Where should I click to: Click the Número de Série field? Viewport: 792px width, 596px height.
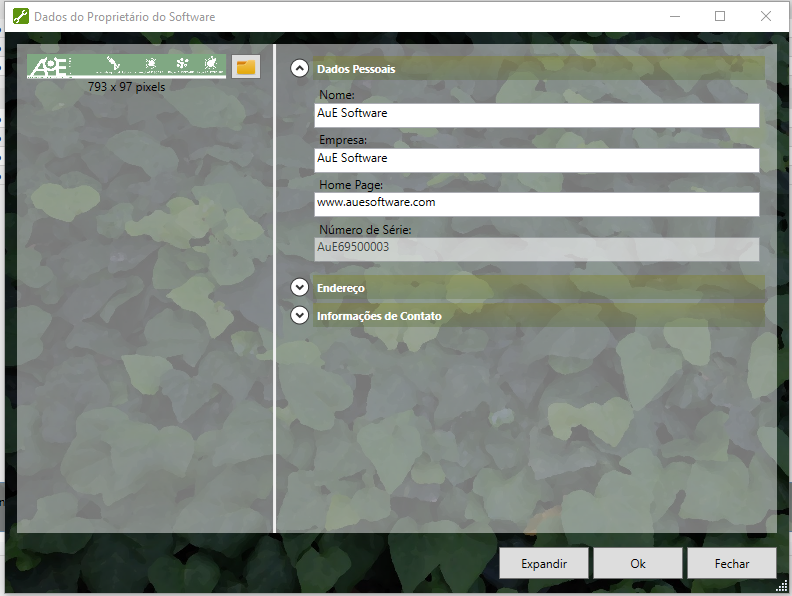[537, 248]
